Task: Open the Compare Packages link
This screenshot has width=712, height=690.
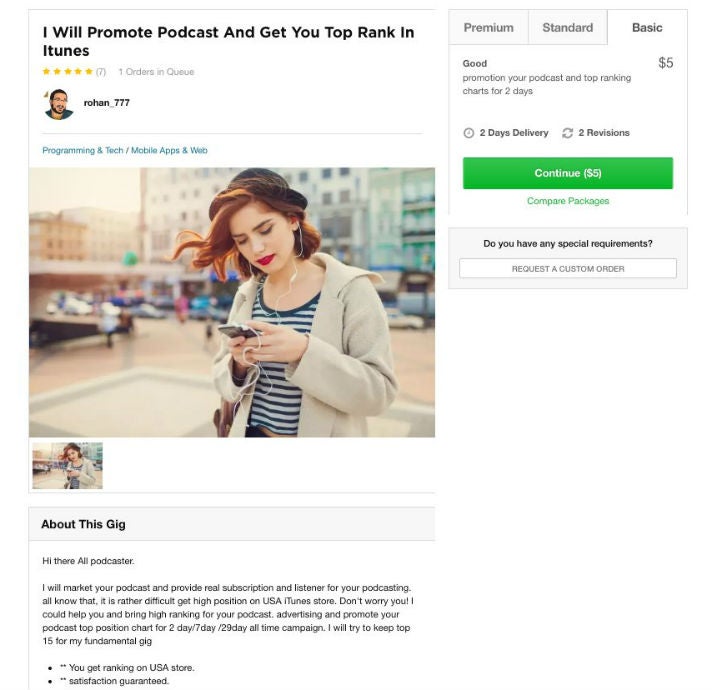Action: point(568,201)
